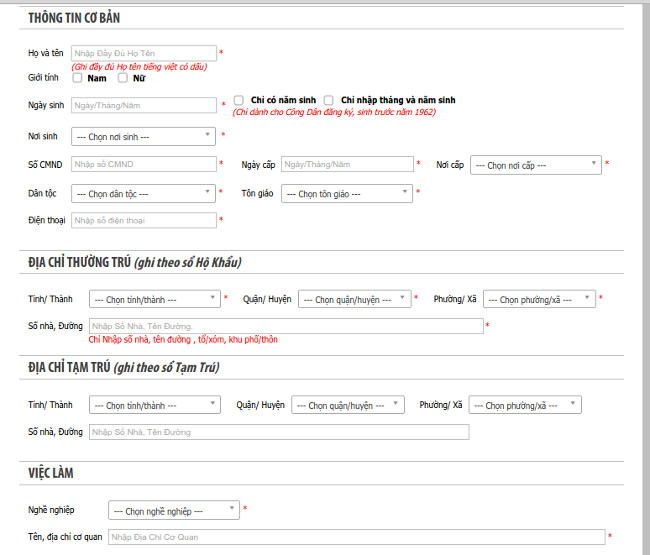Open Tỉnh/Thành dropdown under Địa chỉ tạm trú
The image size is (650, 555).
click(155, 405)
